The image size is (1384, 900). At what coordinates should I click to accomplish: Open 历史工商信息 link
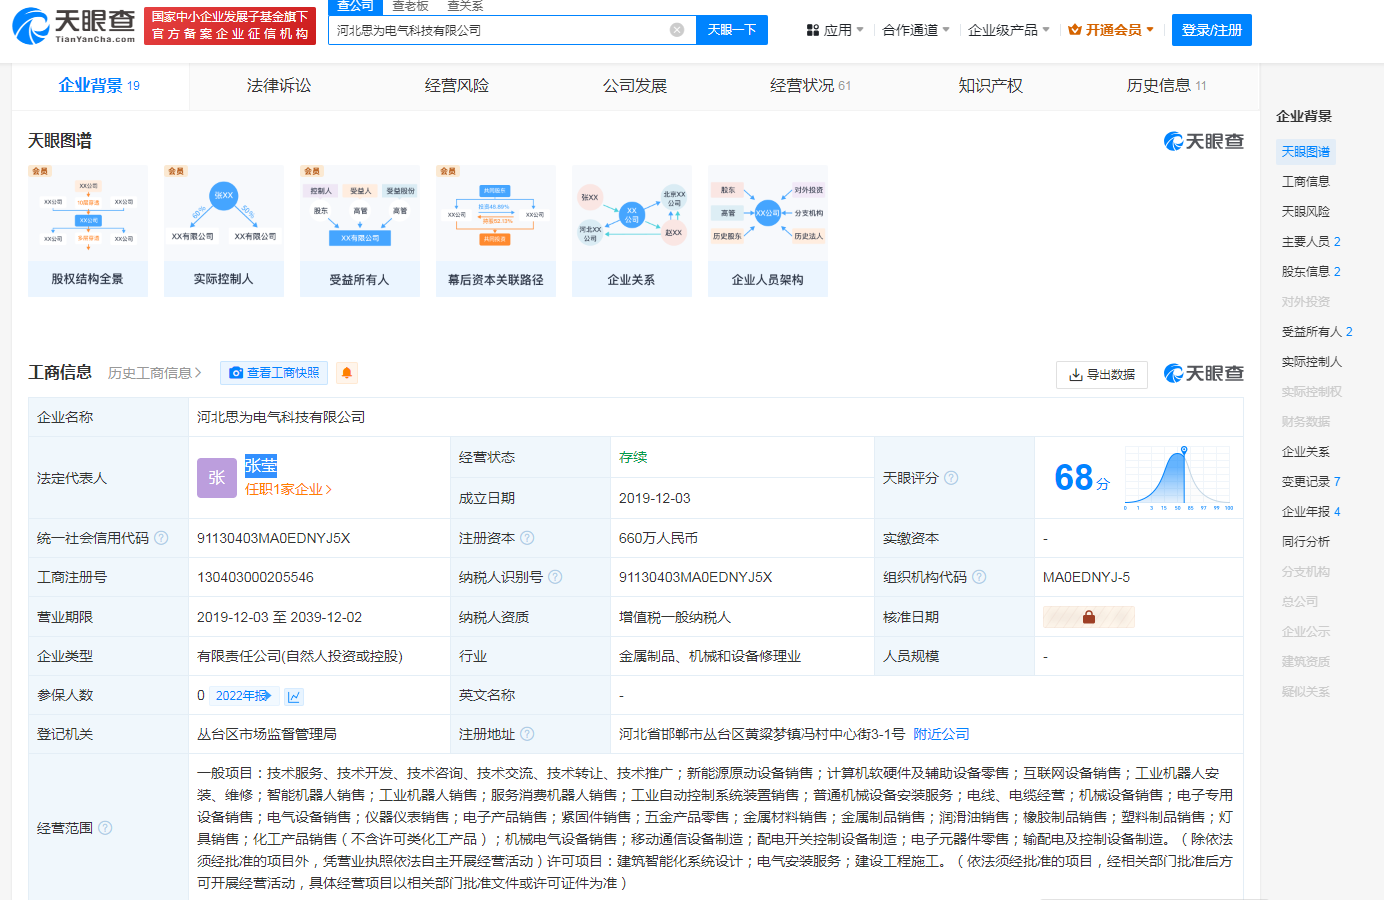pyautogui.click(x=155, y=373)
